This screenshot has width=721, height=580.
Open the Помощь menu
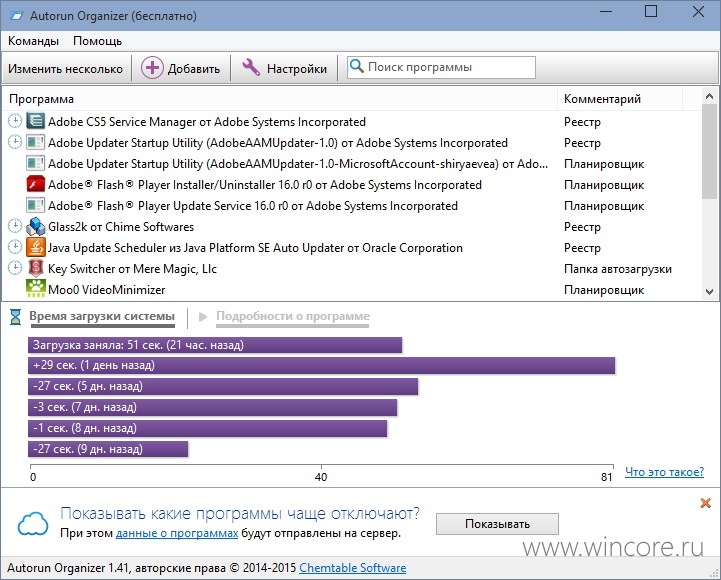97,41
